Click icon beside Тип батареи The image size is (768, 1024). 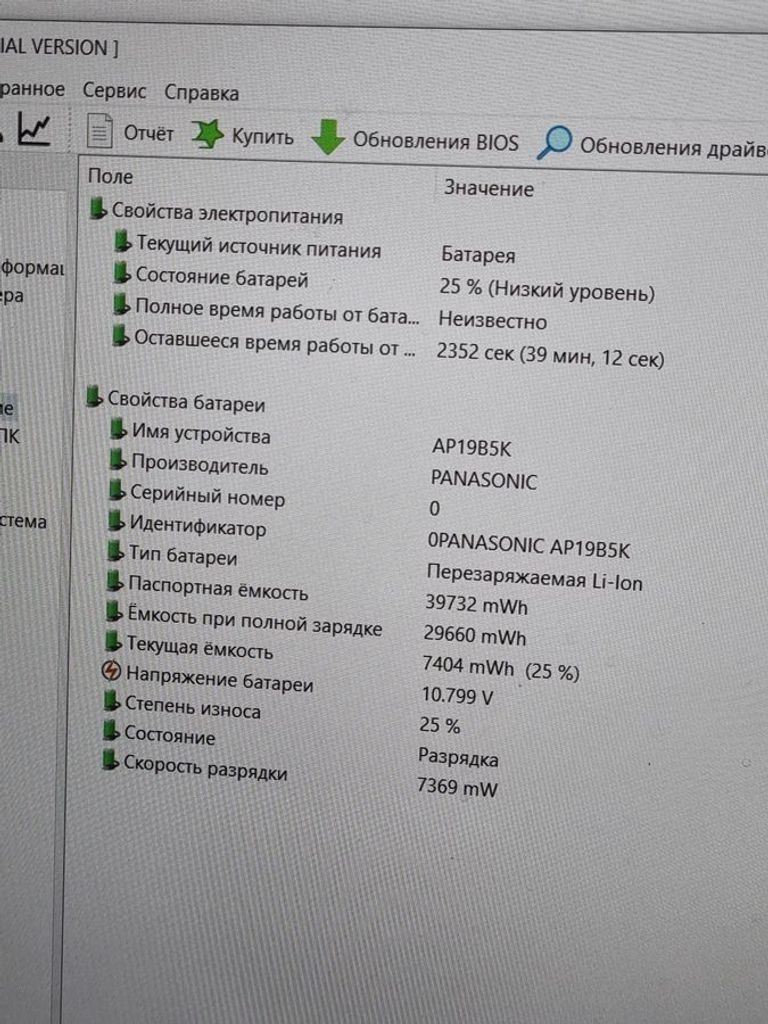coord(115,551)
